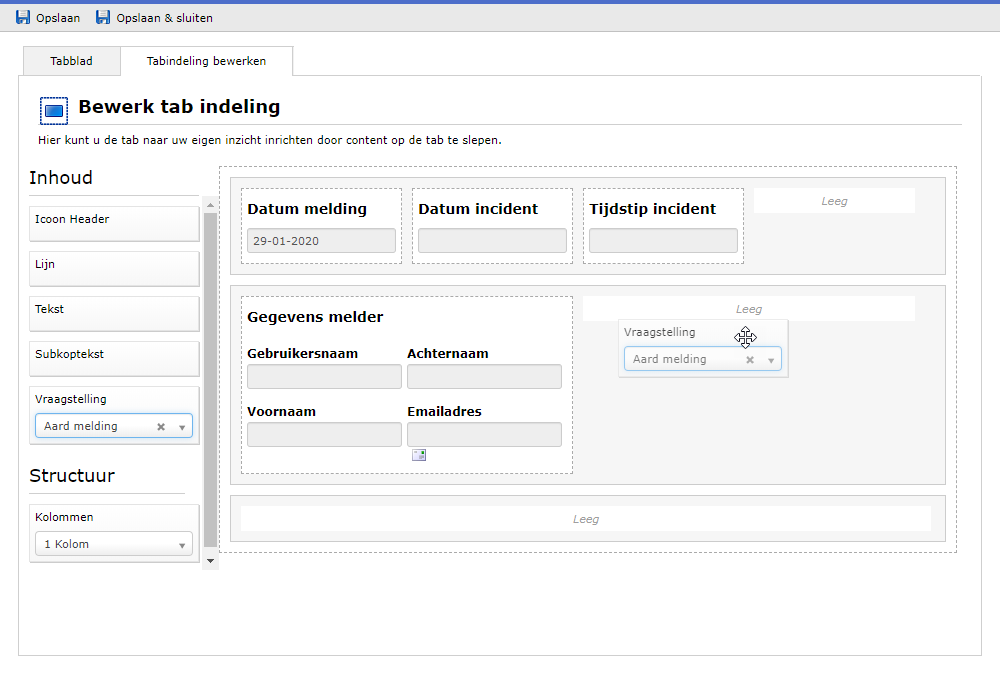Clear the Aard melding selection on the canvas block
Image resolution: width=1000 pixels, height=679 pixels.
pos(749,358)
